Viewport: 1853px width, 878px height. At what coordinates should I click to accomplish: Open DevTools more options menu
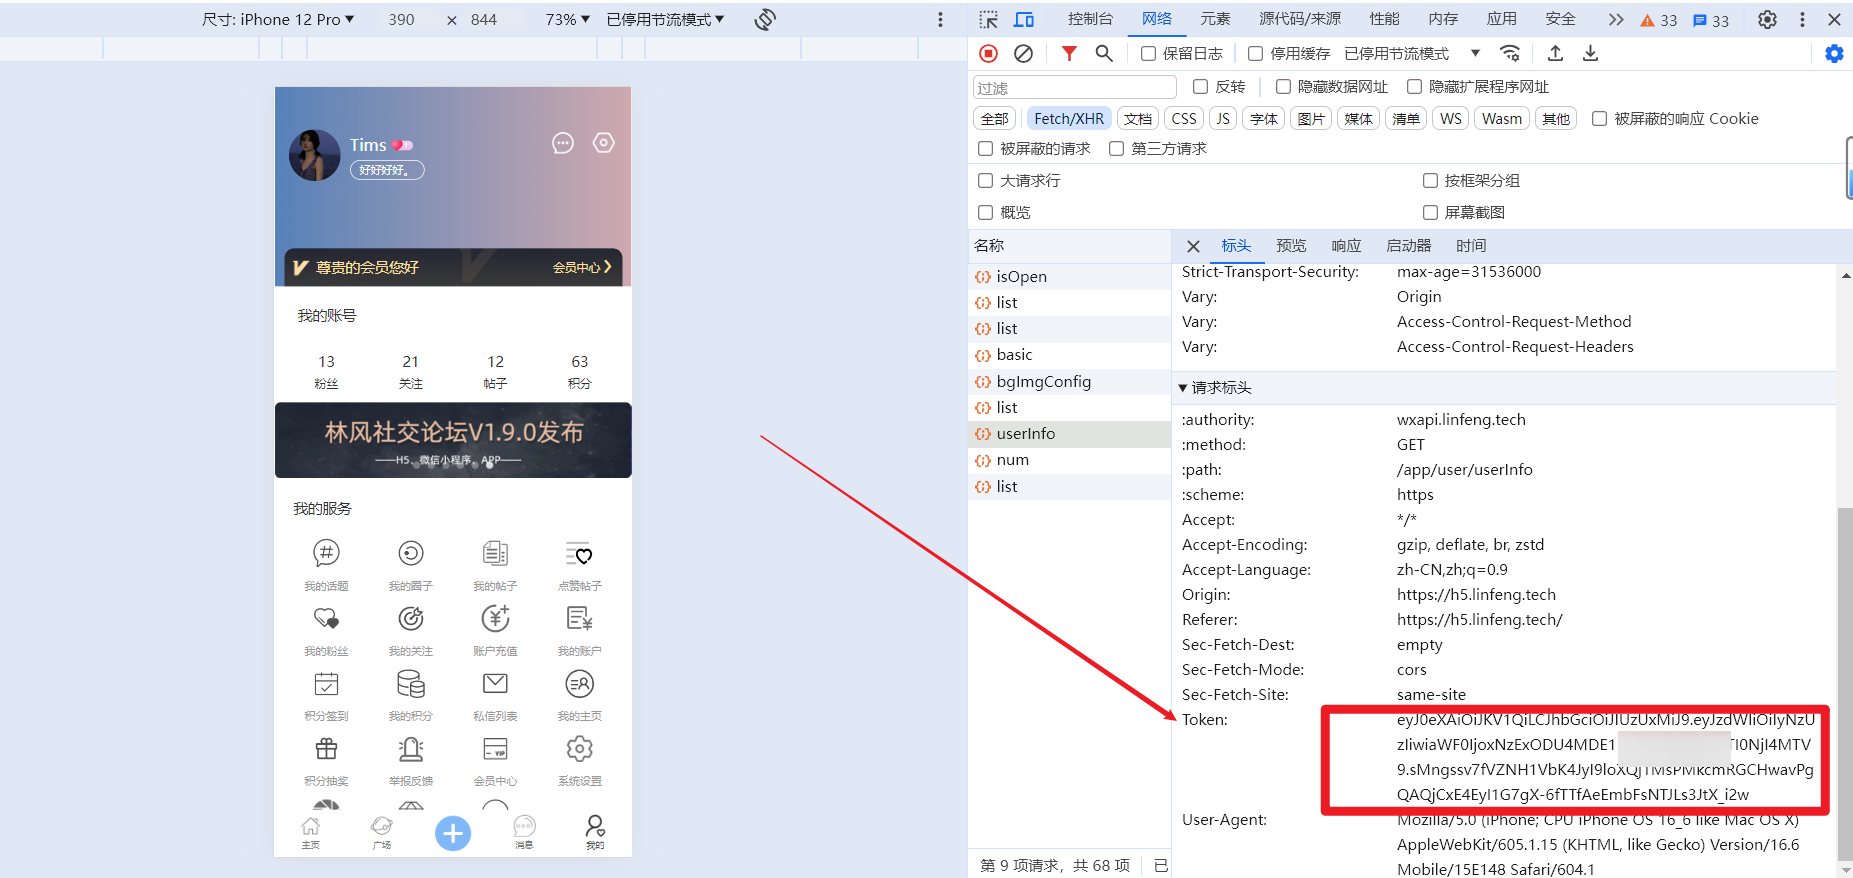click(1802, 19)
